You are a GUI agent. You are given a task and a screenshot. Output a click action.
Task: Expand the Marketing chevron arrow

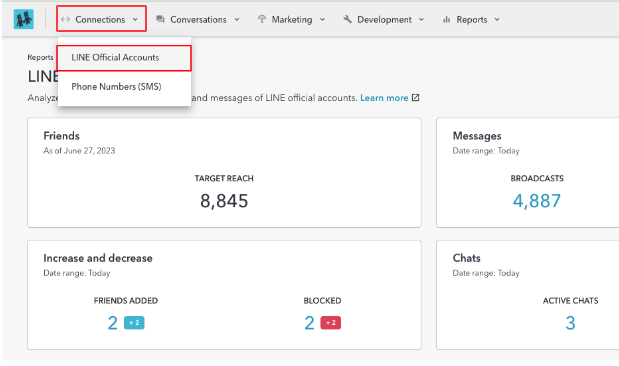point(322,19)
